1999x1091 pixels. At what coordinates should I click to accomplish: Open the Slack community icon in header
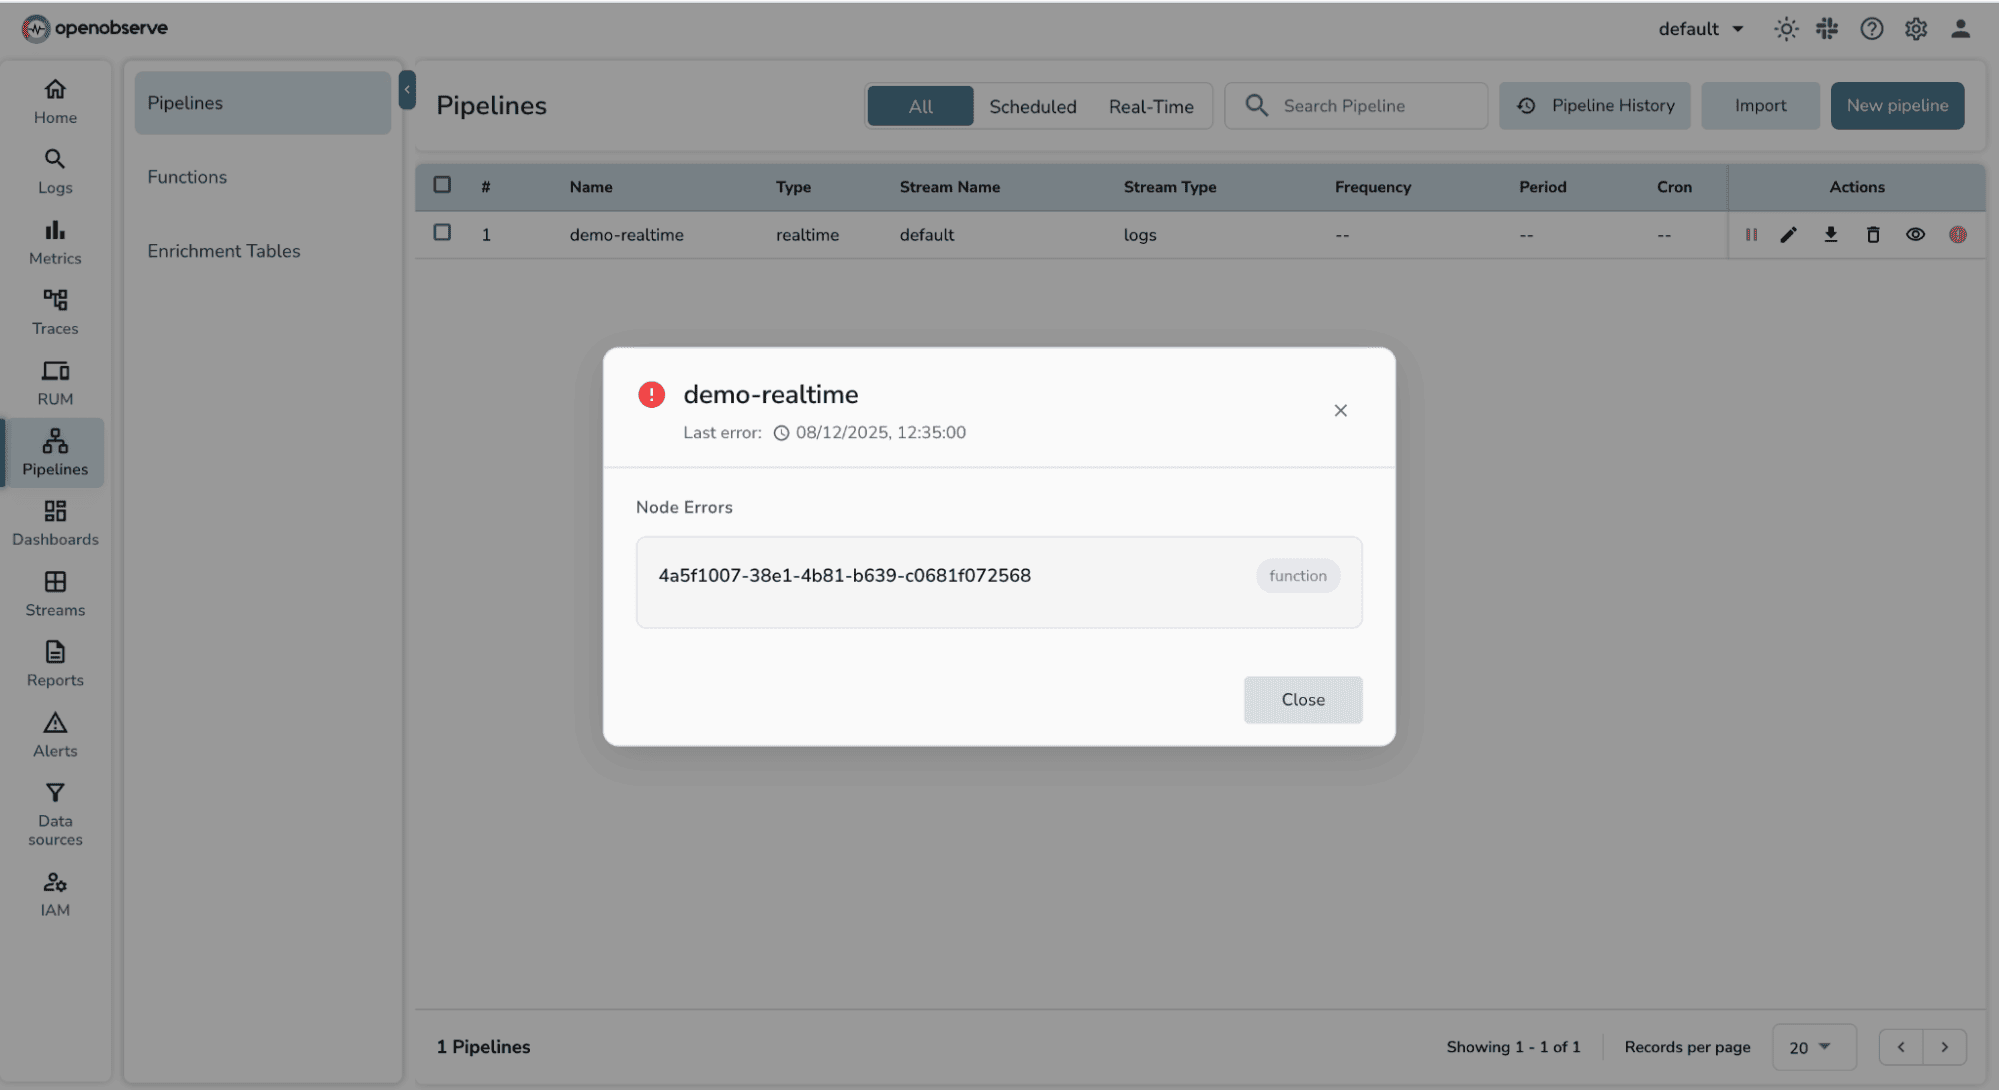(1827, 29)
